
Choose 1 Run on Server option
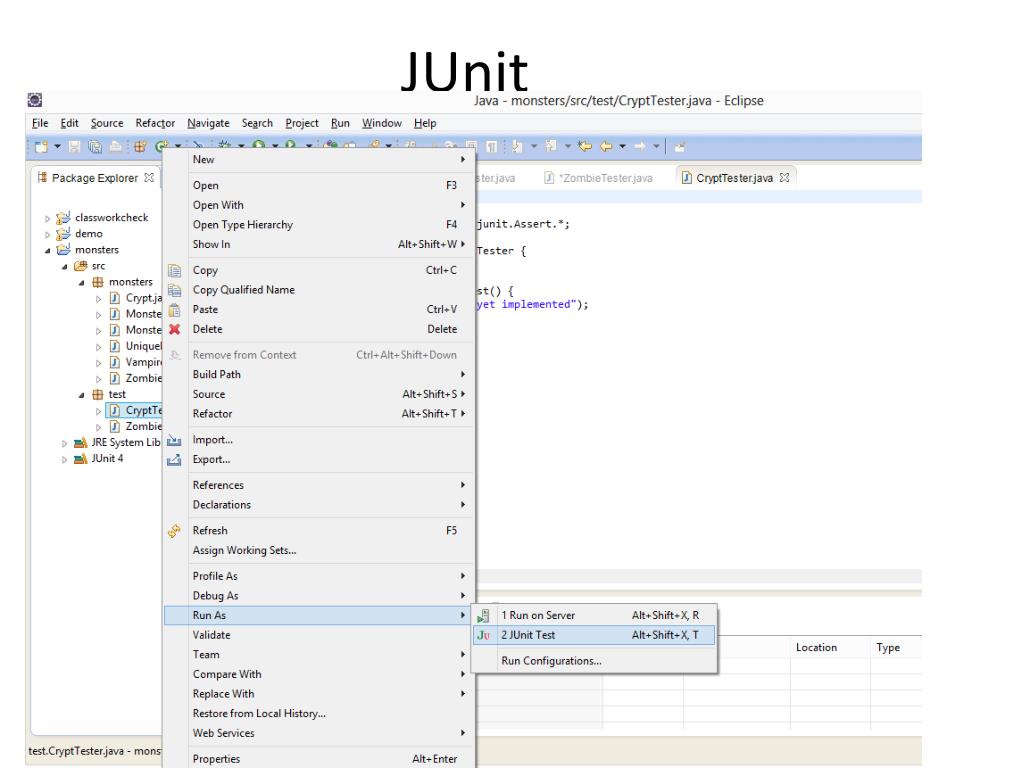click(x=594, y=615)
